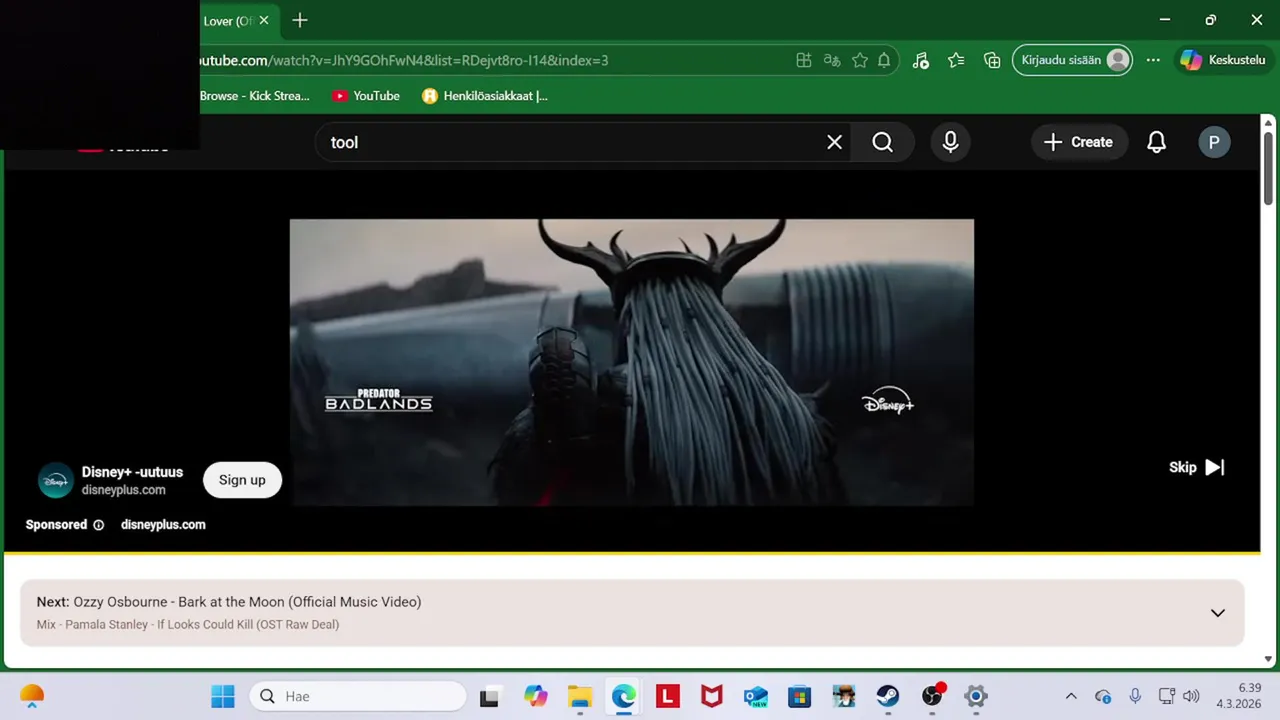1280x720 pixels.
Task: Open Microsoft Store from the taskbar
Action: point(800,697)
